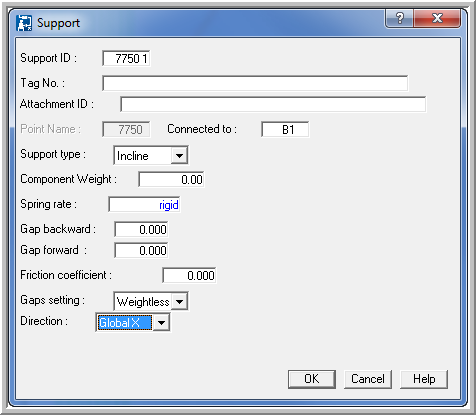Close the Support dialog window
This screenshot has height=415, width=476.
pos(437,18)
